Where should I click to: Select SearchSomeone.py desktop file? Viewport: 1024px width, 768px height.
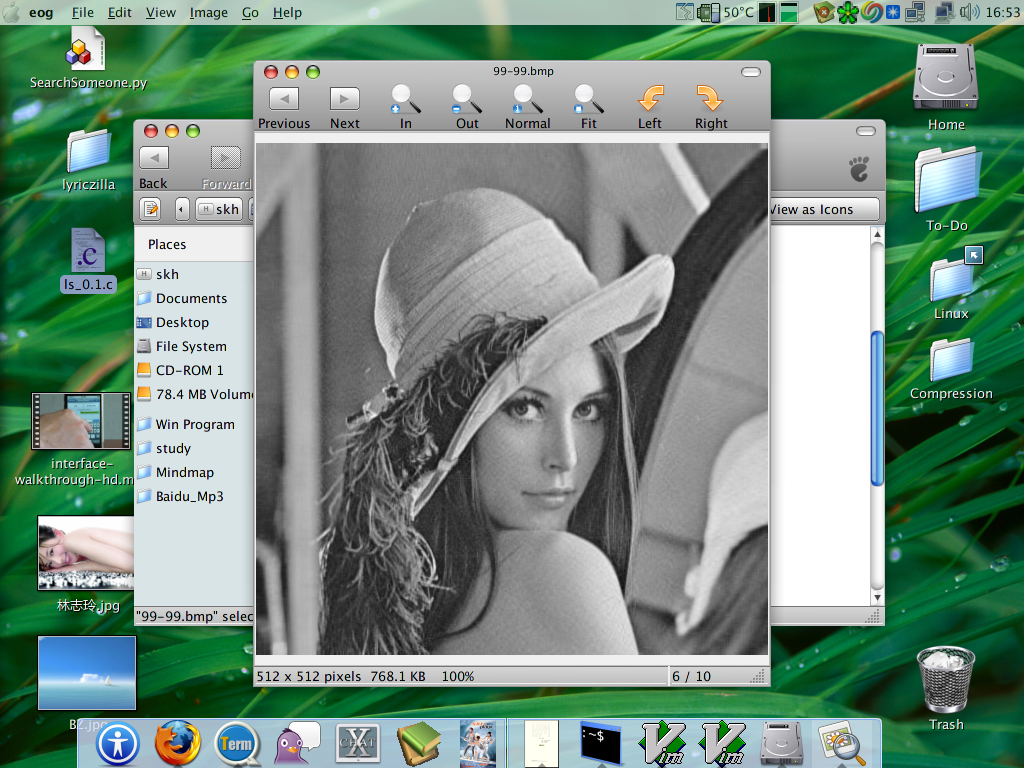(88, 59)
